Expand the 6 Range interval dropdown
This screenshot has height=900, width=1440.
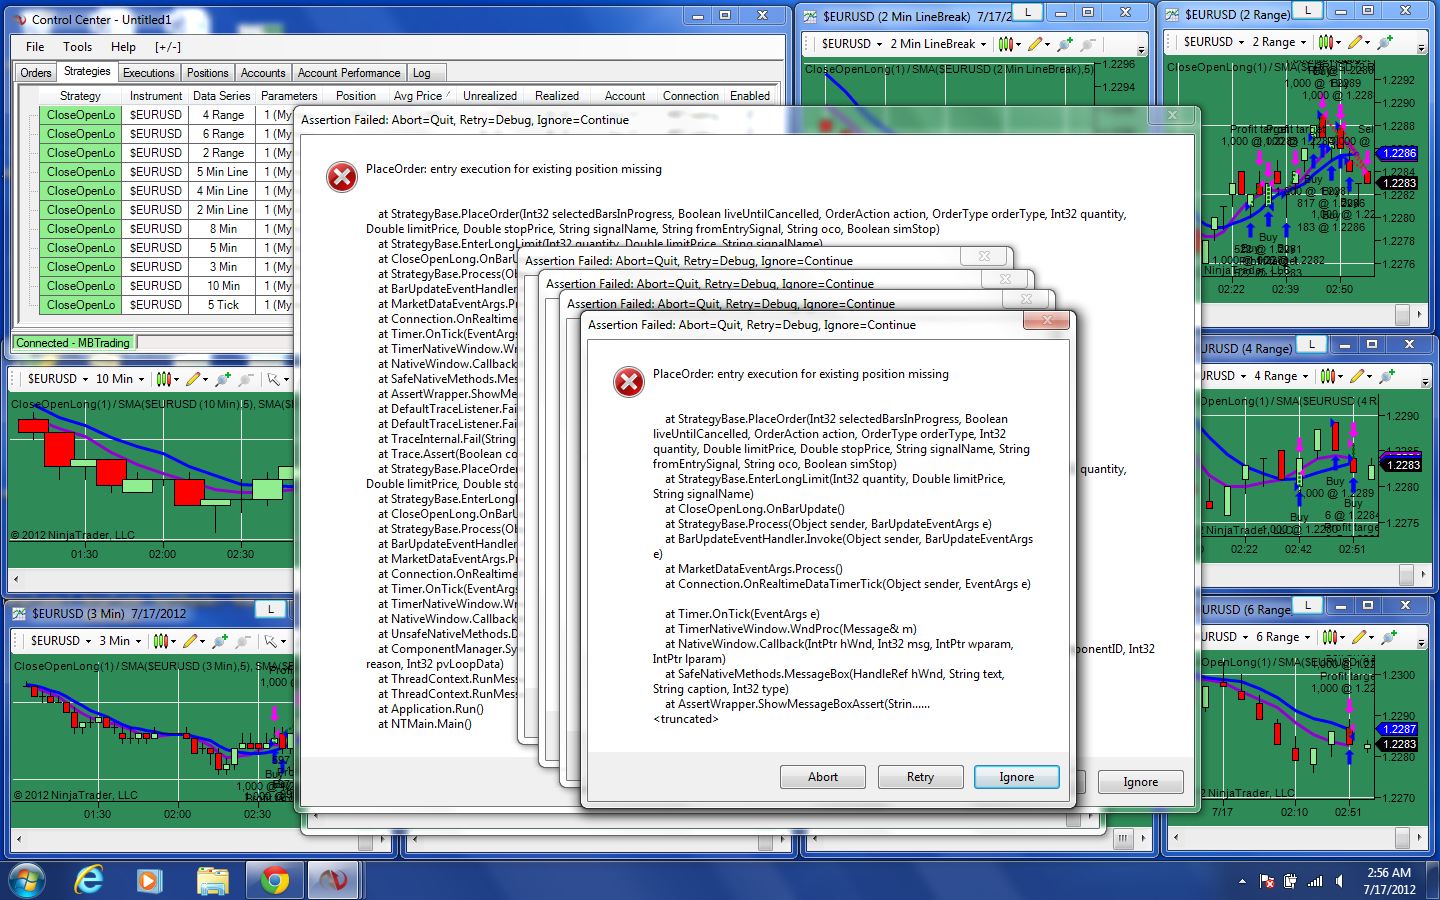(x=1283, y=637)
